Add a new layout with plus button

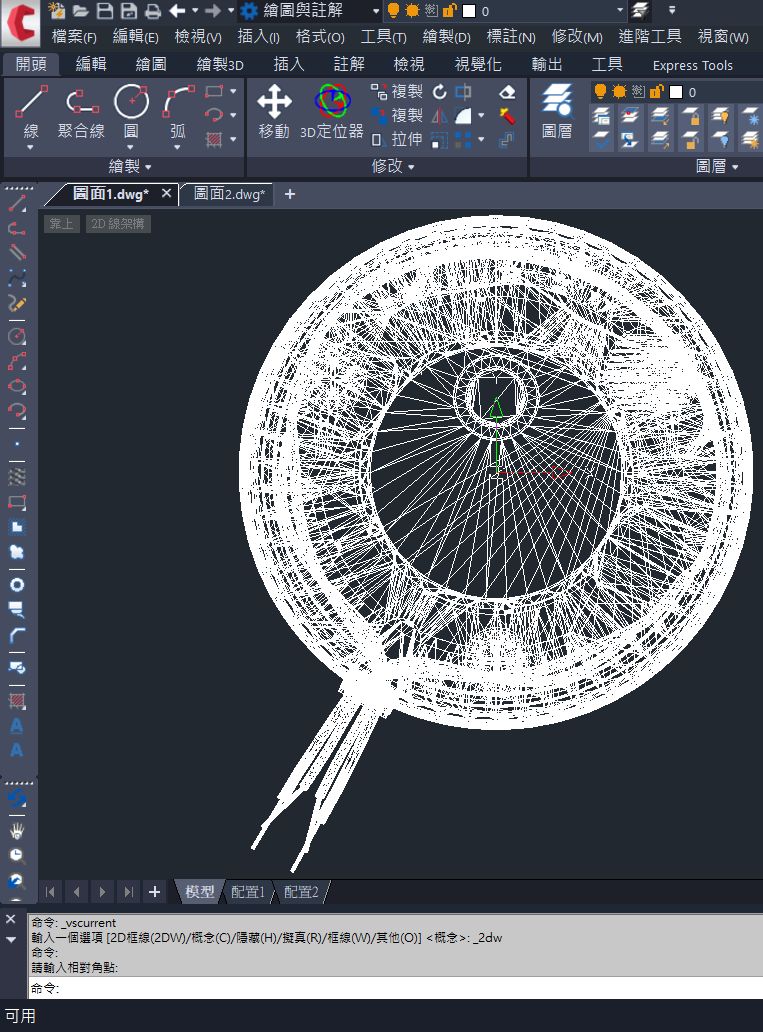155,892
